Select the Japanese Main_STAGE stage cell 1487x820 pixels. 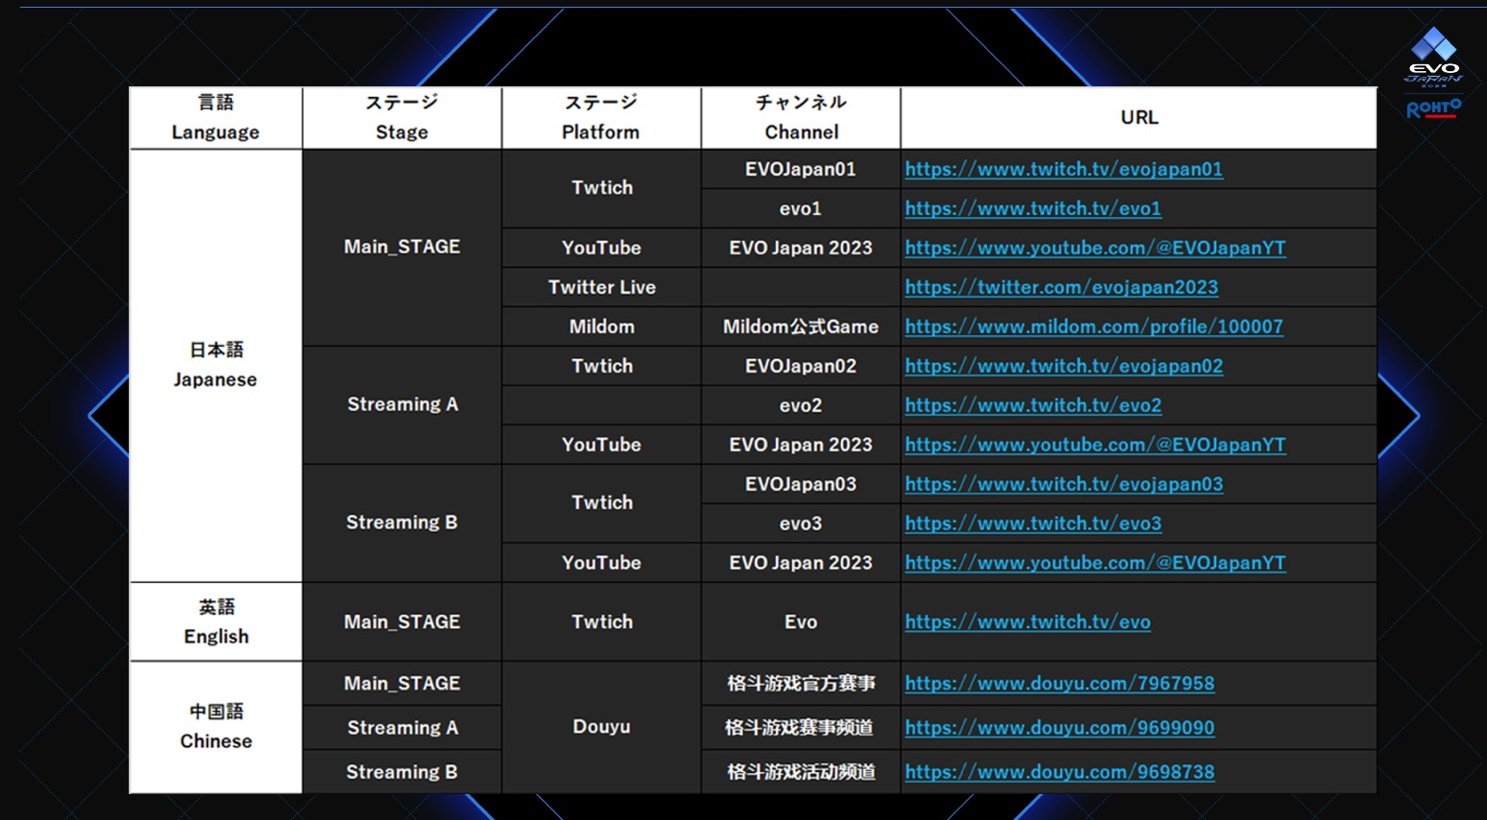402,247
